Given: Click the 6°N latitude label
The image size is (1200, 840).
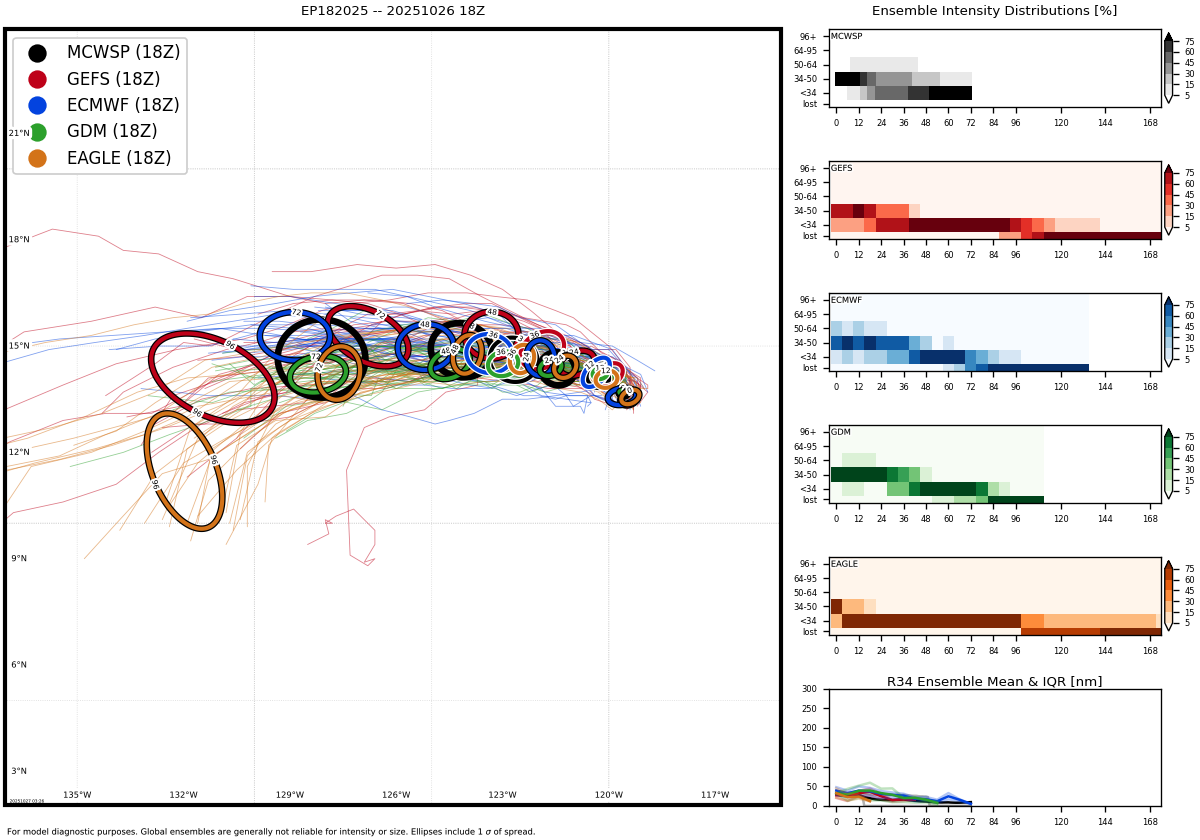Looking at the screenshot, I should coord(20,665).
